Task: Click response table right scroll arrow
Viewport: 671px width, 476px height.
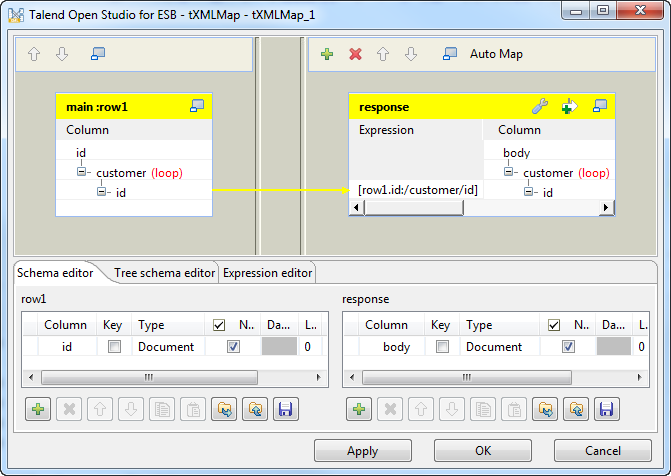Action: [x=606, y=208]
